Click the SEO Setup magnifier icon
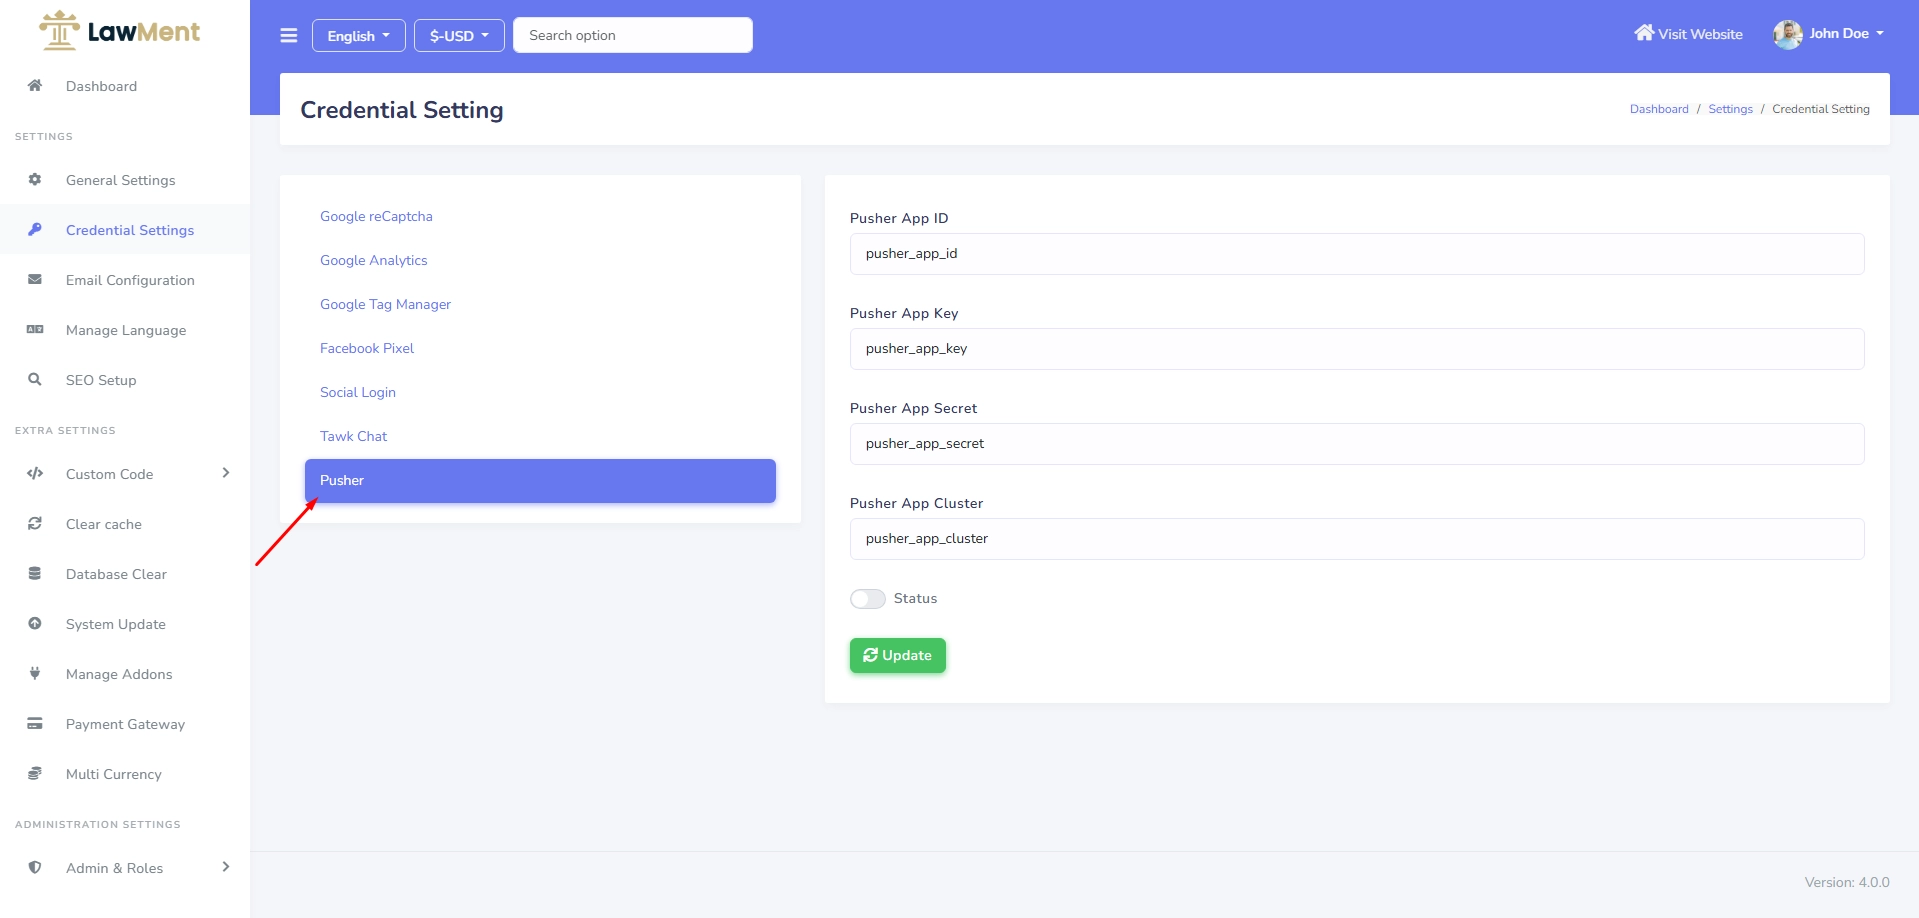The height and width of the screenshot is (918, 1919). [x=35, y=380]
